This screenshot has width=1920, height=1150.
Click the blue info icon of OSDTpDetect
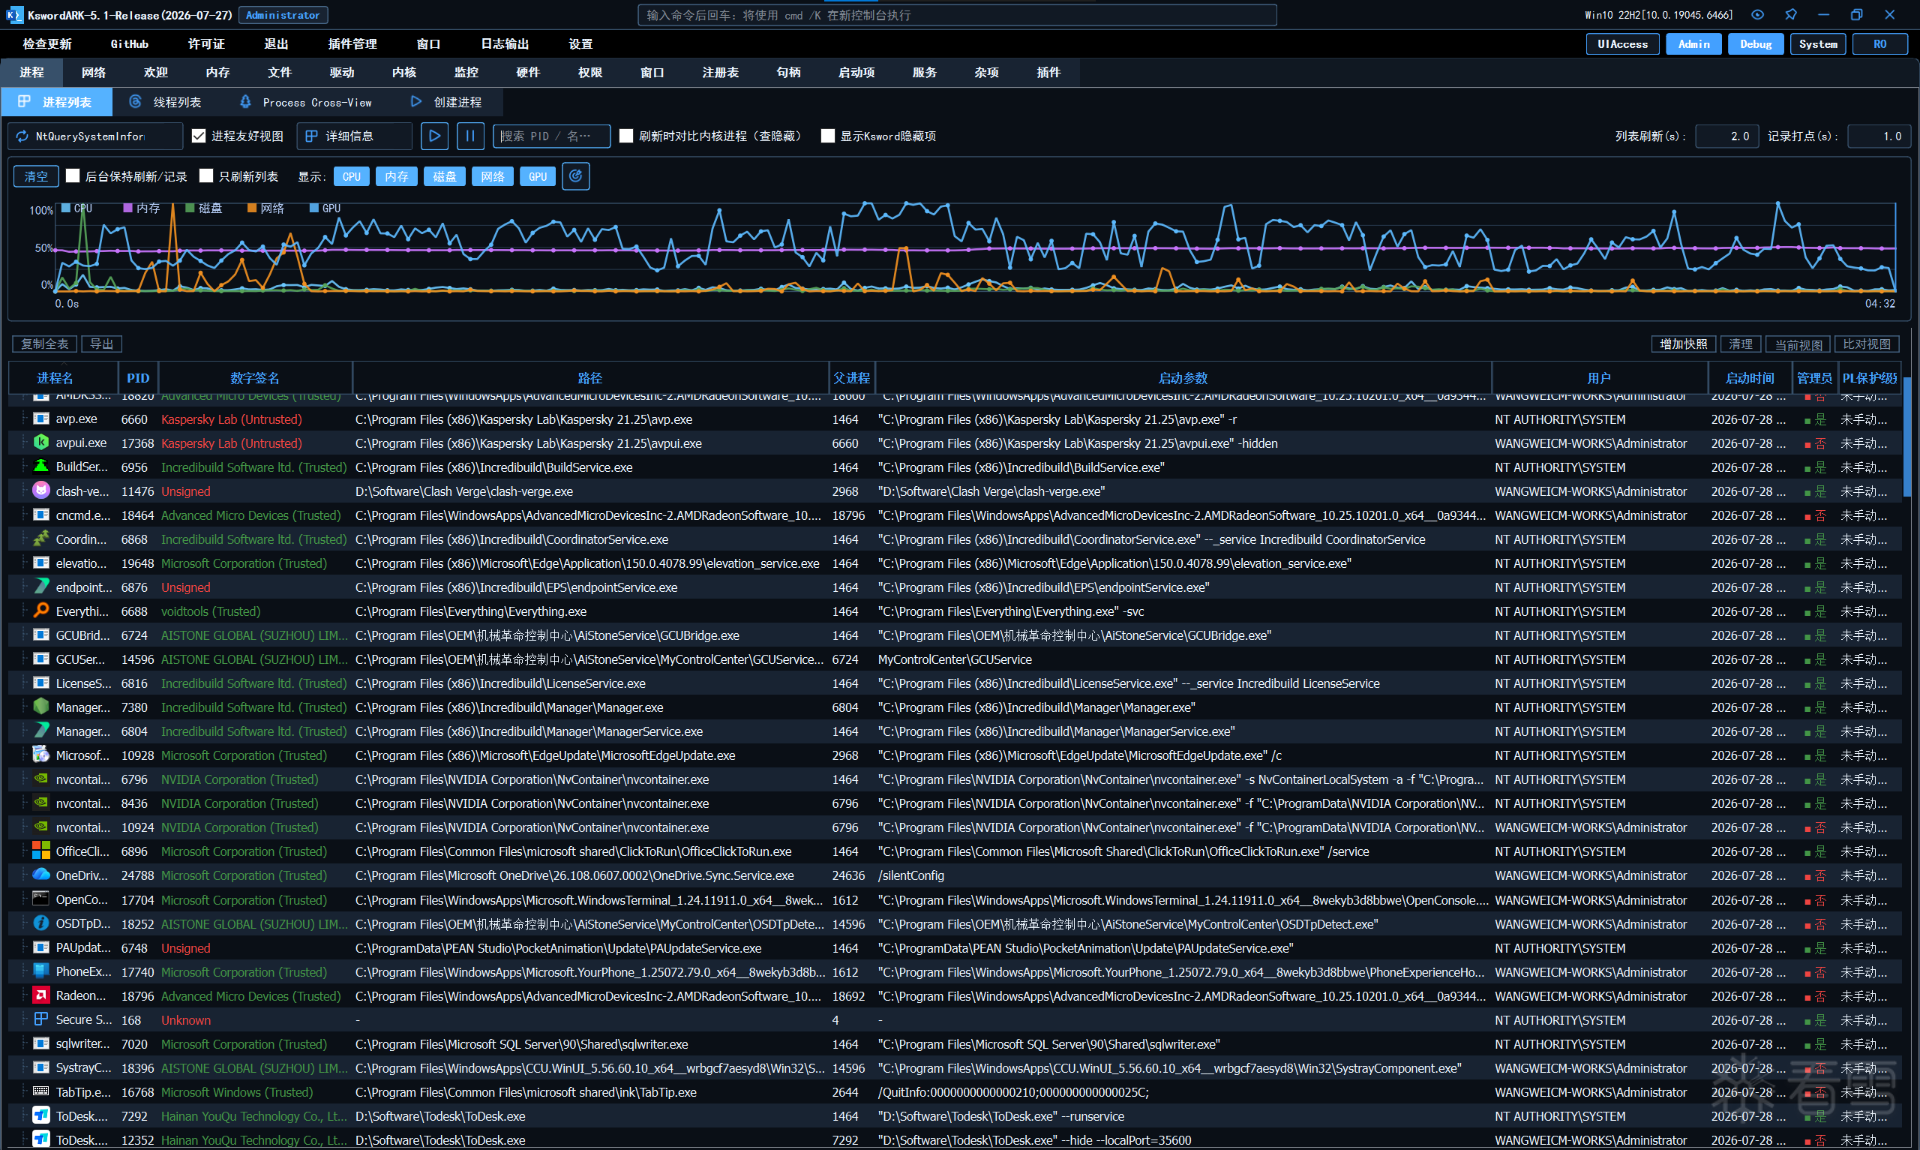click(41, 924)
